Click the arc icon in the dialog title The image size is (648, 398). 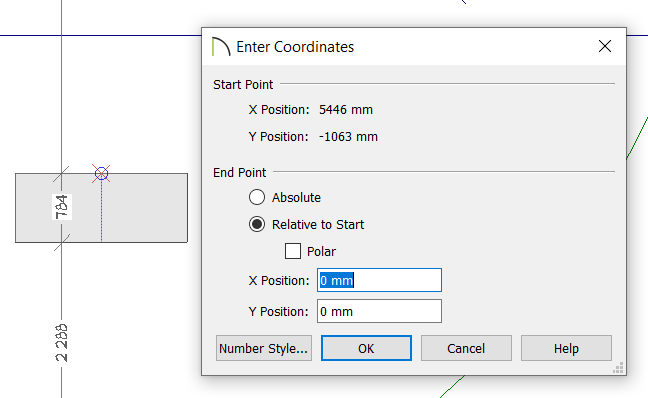(x=221, y=46)
